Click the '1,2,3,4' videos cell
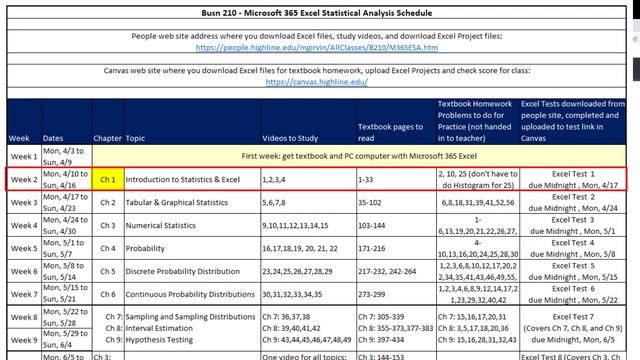This screenshot has height=360, width=640. tap(308, 179)
